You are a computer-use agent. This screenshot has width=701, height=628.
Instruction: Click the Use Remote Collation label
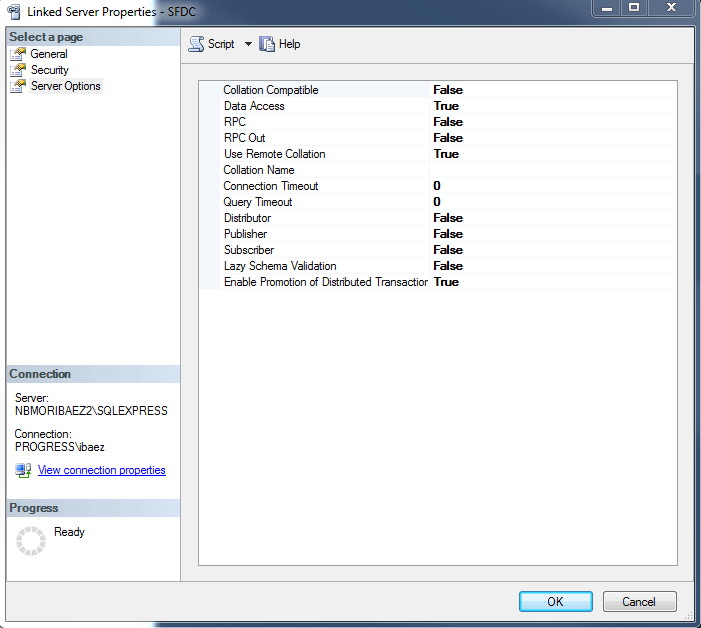[x=274, y=154]
